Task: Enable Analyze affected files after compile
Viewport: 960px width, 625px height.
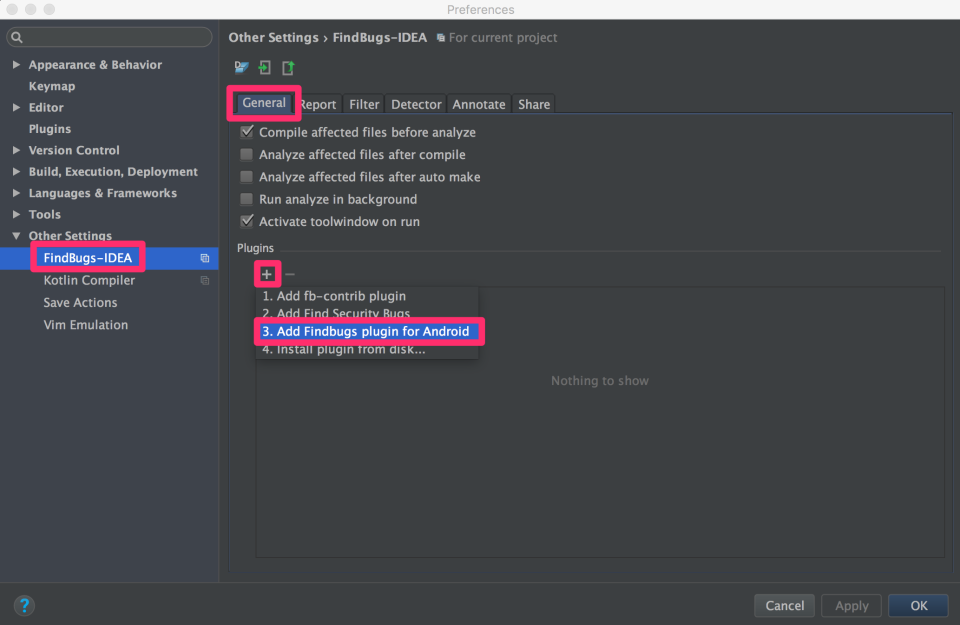Action: point(246,154)
